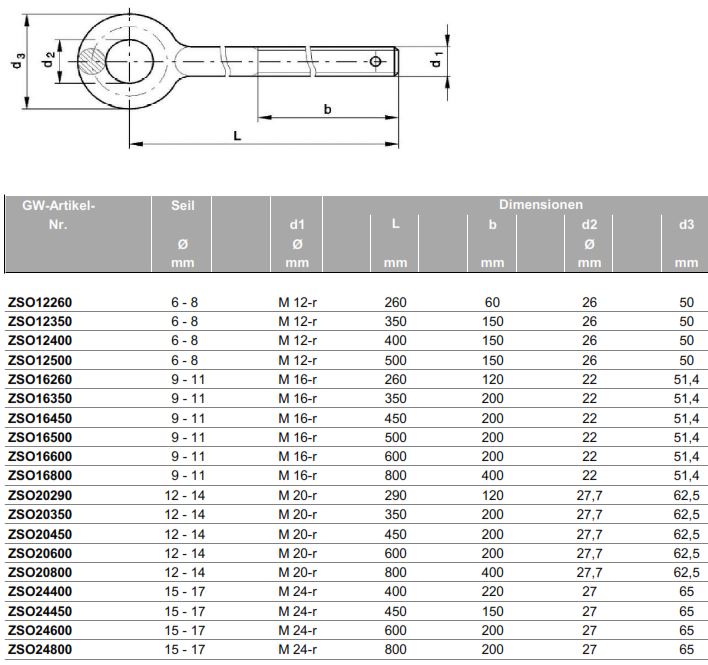Select the L column header in table
This screenshot has height=665, width=708.
click(396, 225)
